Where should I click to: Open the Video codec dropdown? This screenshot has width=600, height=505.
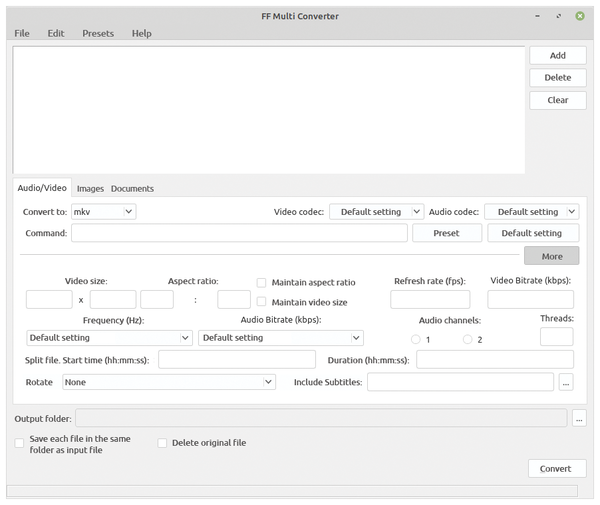tap(377, 212)
